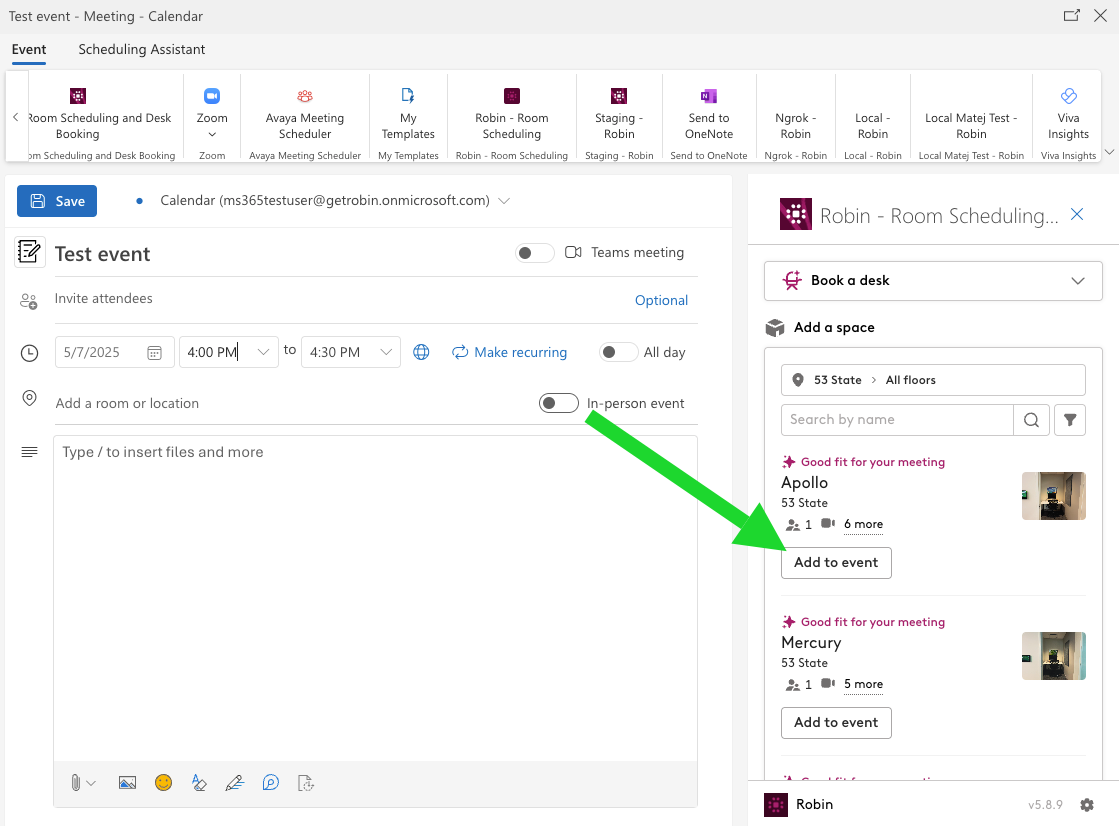Click the event title field
The height and width of the screenshot is (826, 1119).
[x=280, y=253]
